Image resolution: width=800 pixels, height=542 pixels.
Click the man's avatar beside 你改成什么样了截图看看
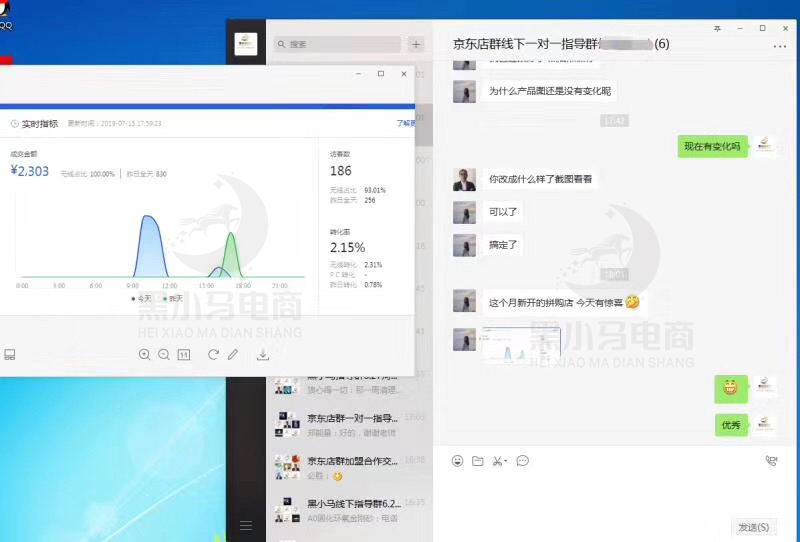coord(464,180)
